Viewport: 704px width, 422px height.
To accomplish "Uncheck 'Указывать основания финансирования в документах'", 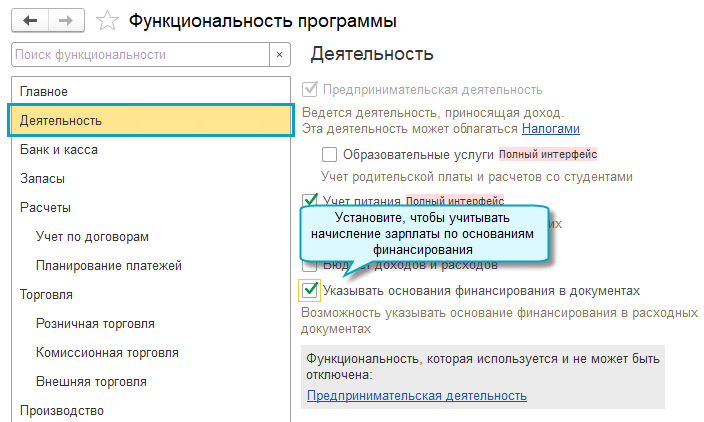I will coord(310,291).
